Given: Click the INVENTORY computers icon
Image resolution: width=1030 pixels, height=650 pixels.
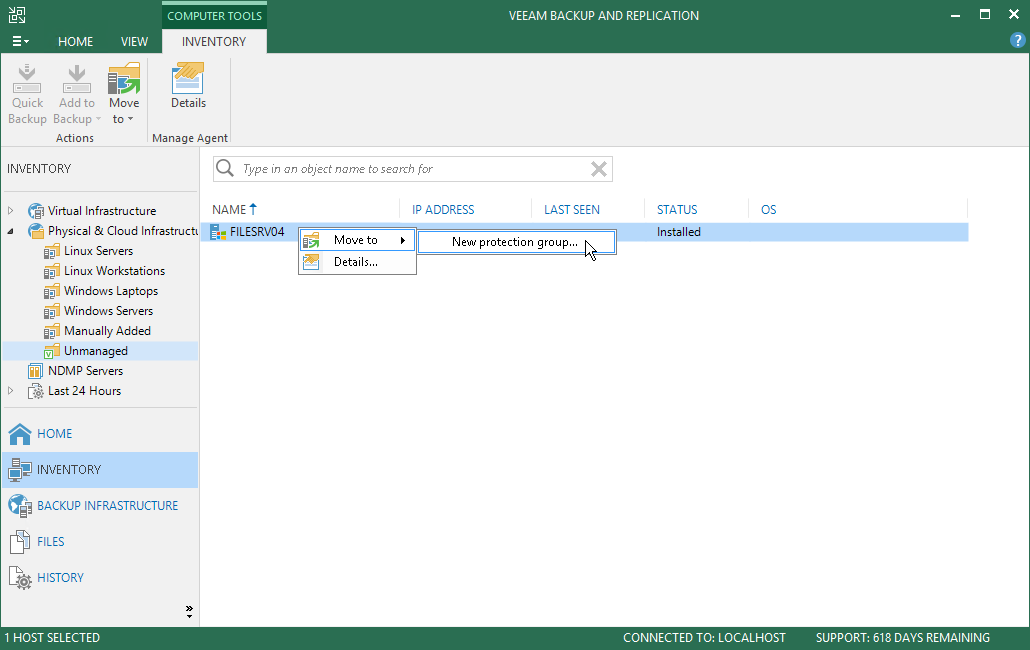Looking at the screenshot, I should coord(20,469).
